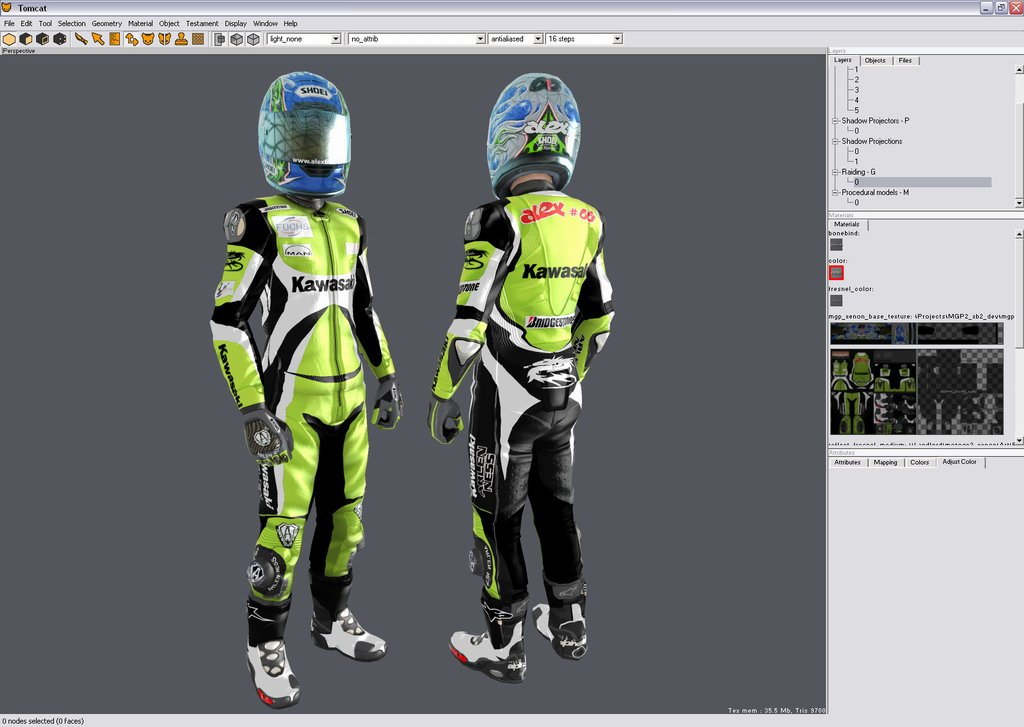The image size is (1024, 727).
Task: Click the third cube toolbar icon
Action: coord(43,39)
